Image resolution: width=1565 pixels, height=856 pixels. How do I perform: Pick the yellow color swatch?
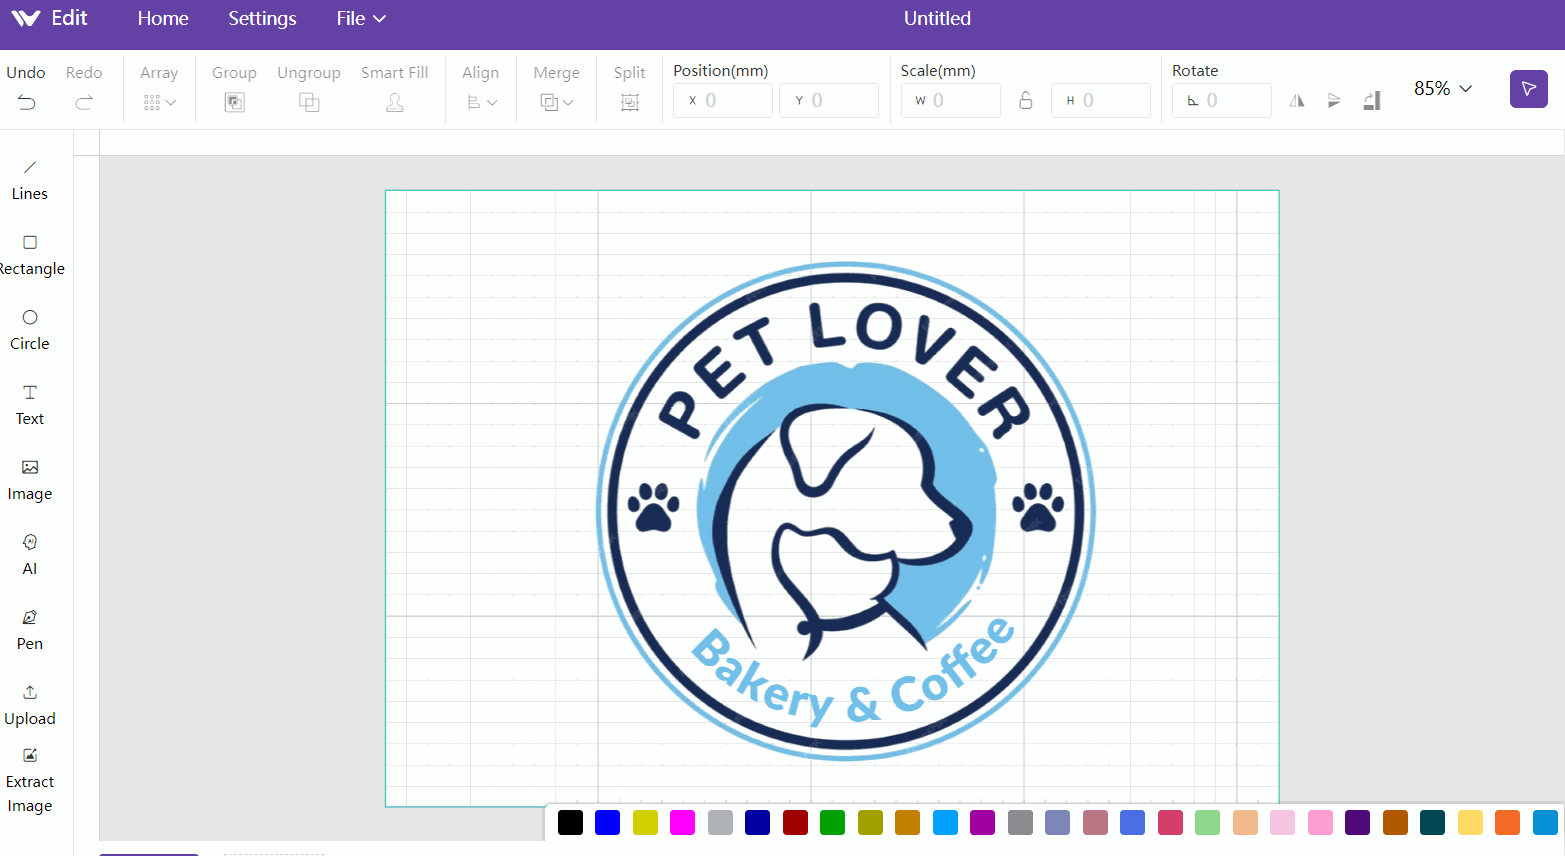point(645,822)
